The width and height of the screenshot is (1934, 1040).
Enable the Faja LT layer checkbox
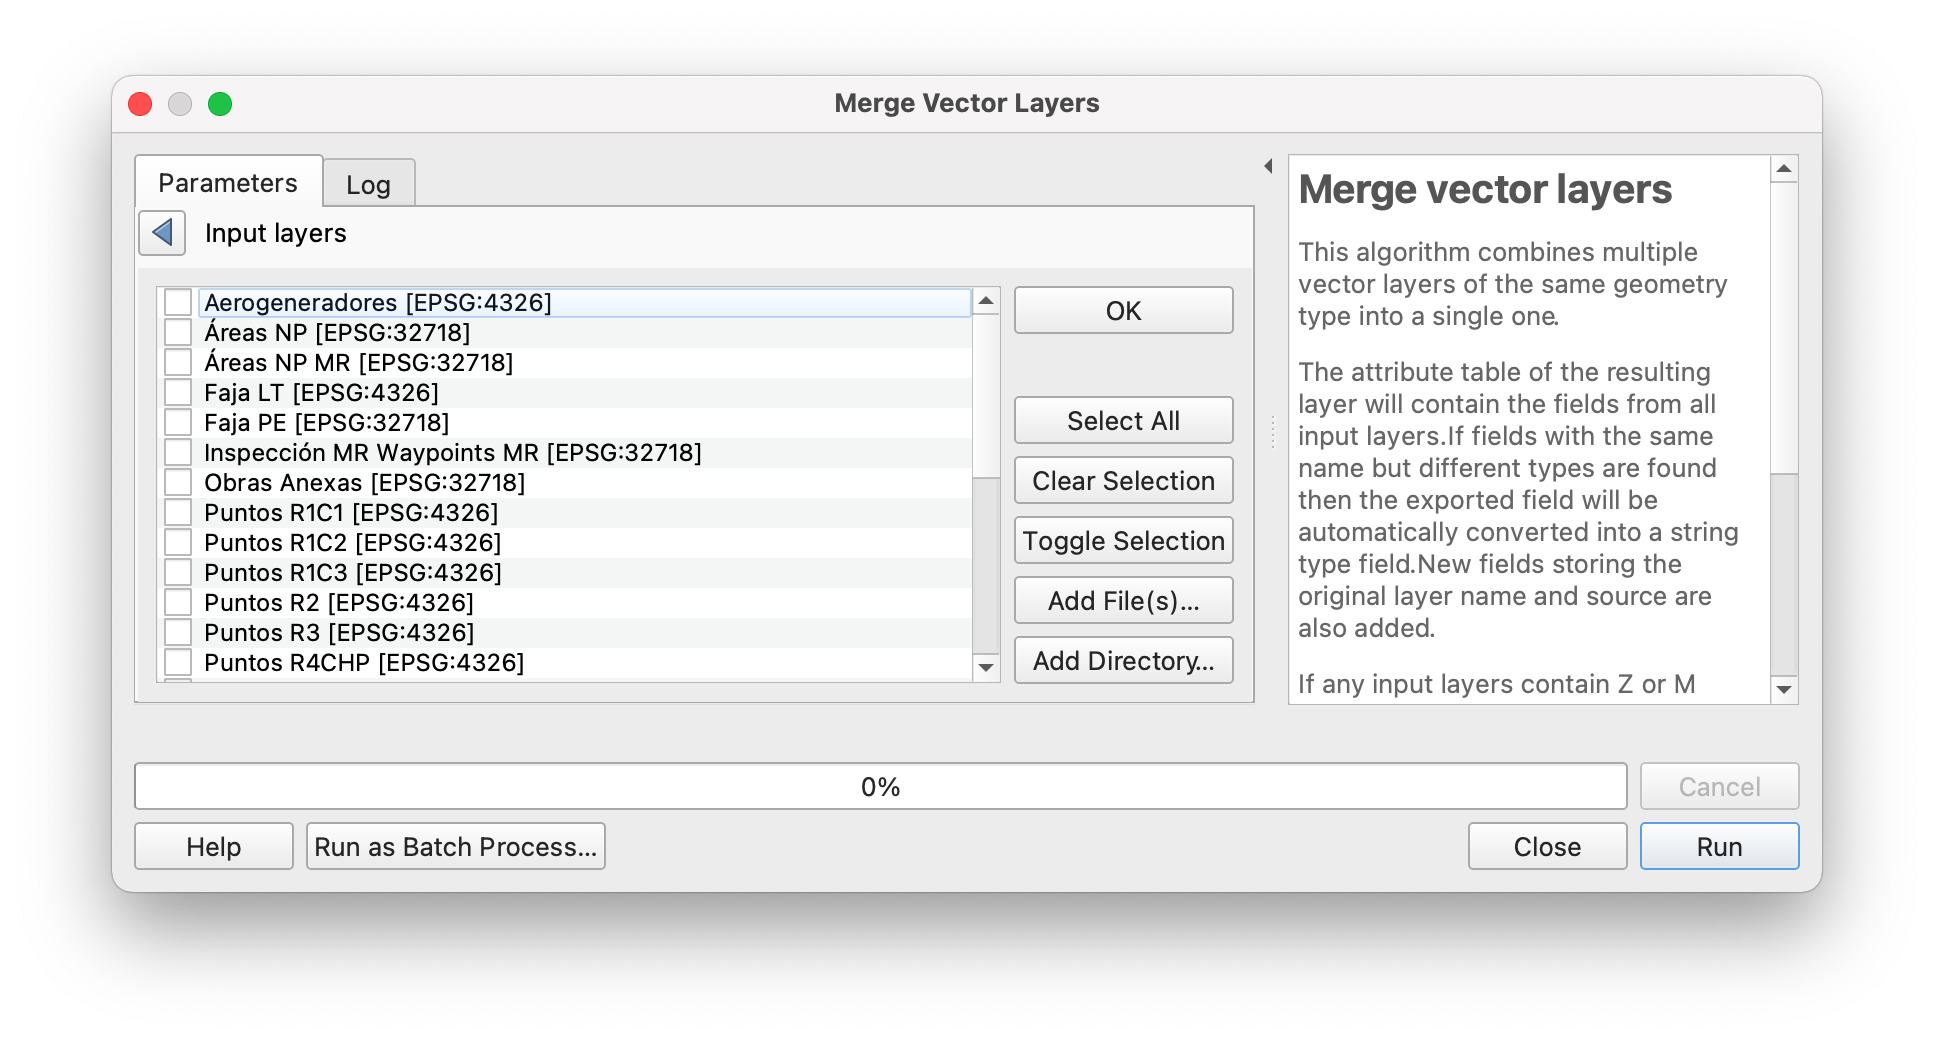[178, 392]
